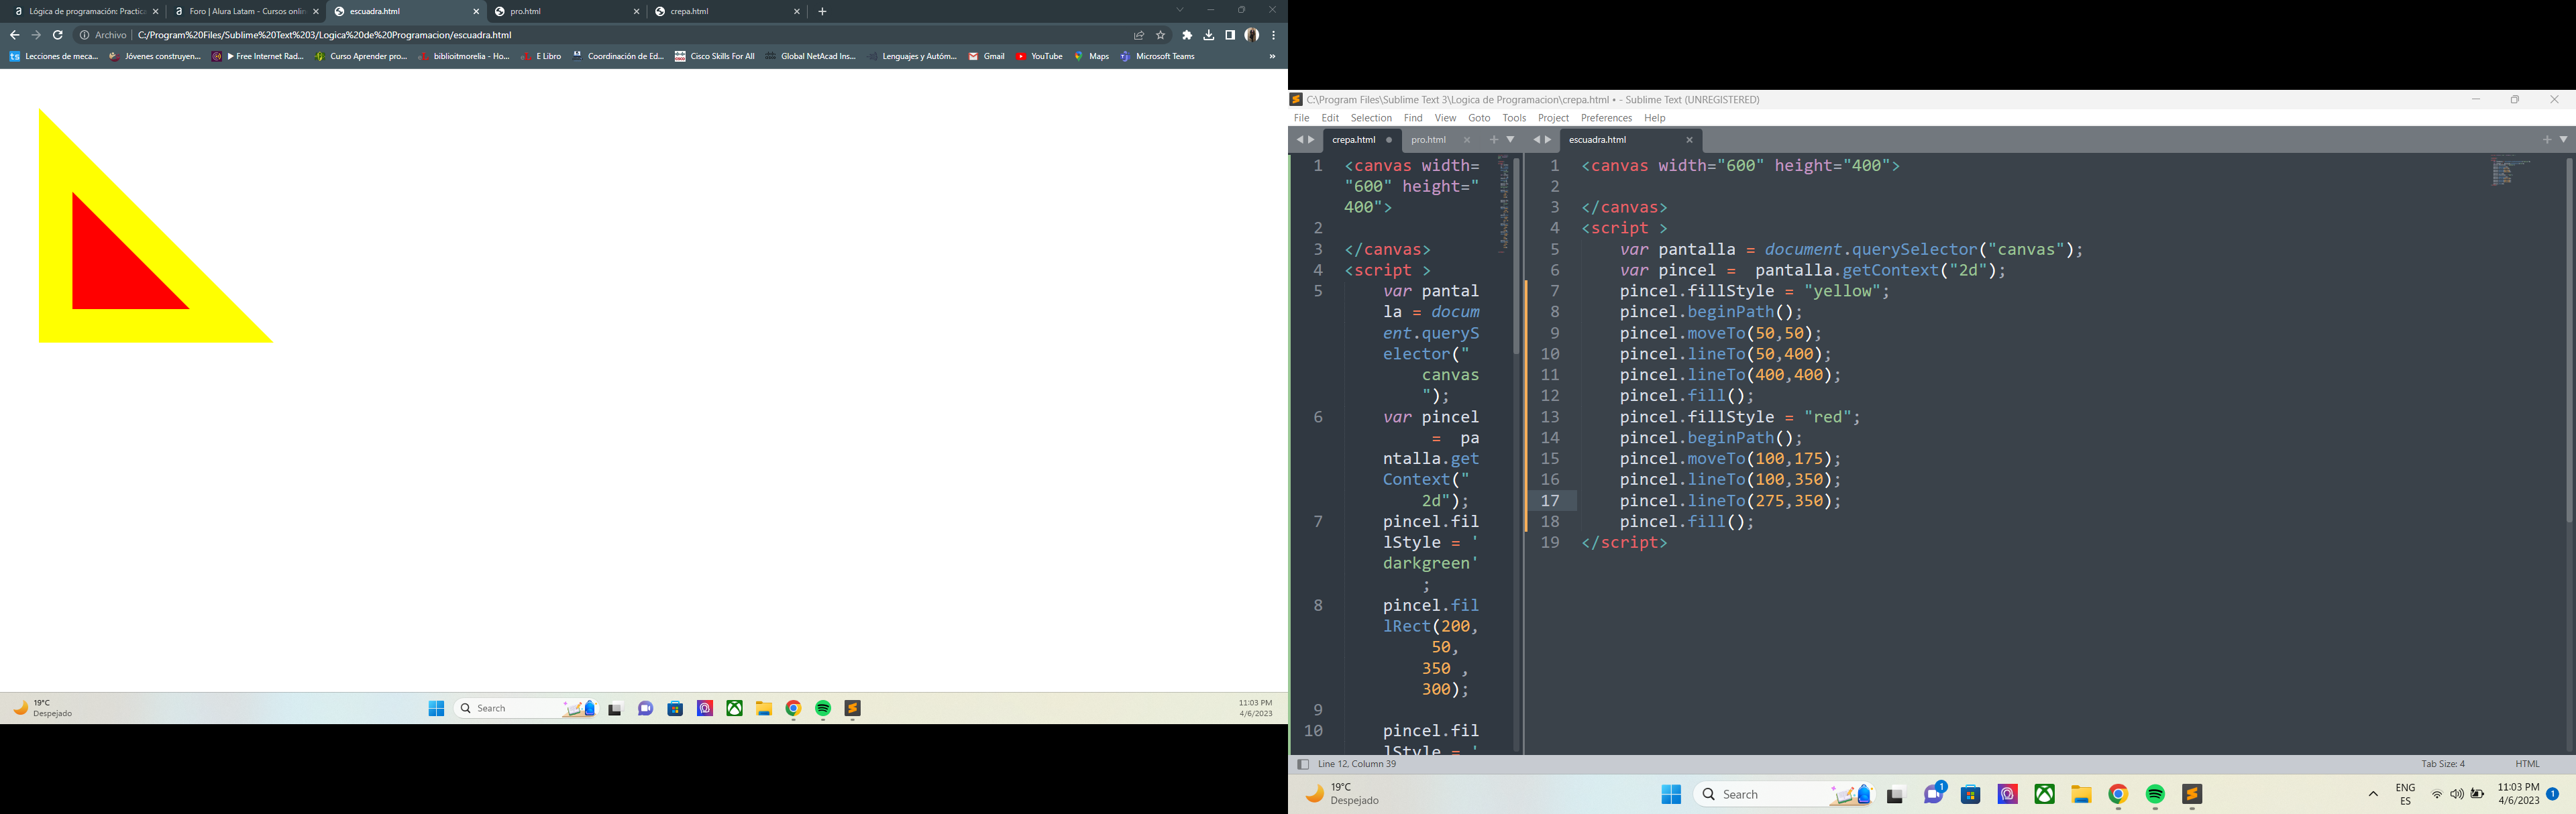Switch to the pro.html Chrome tab

pos(567,12)
